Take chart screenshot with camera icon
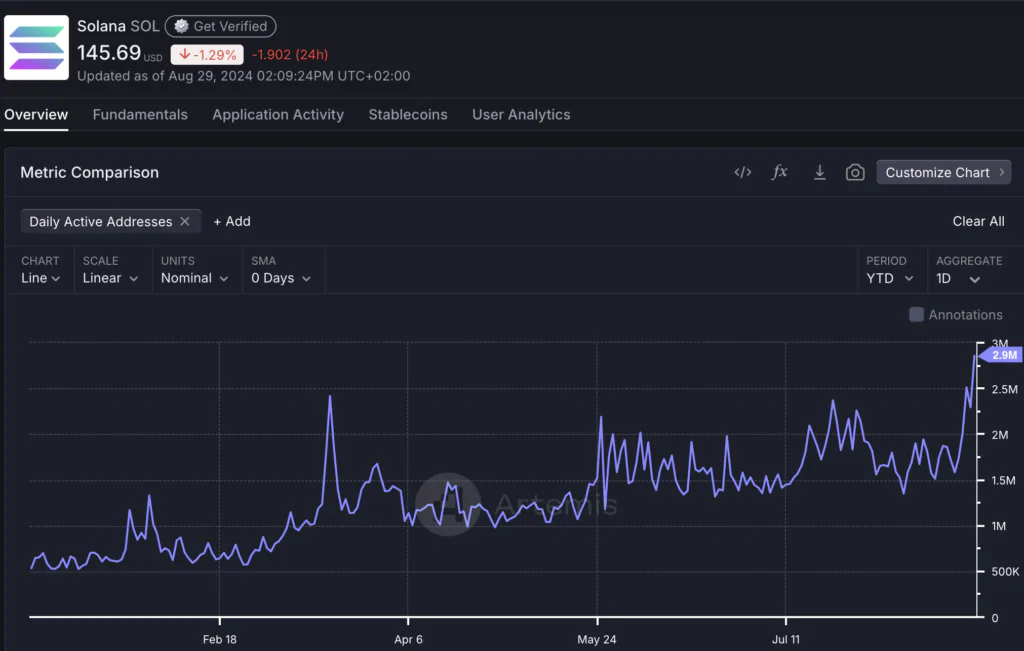The image size is (1024, 651). [855, 172]
